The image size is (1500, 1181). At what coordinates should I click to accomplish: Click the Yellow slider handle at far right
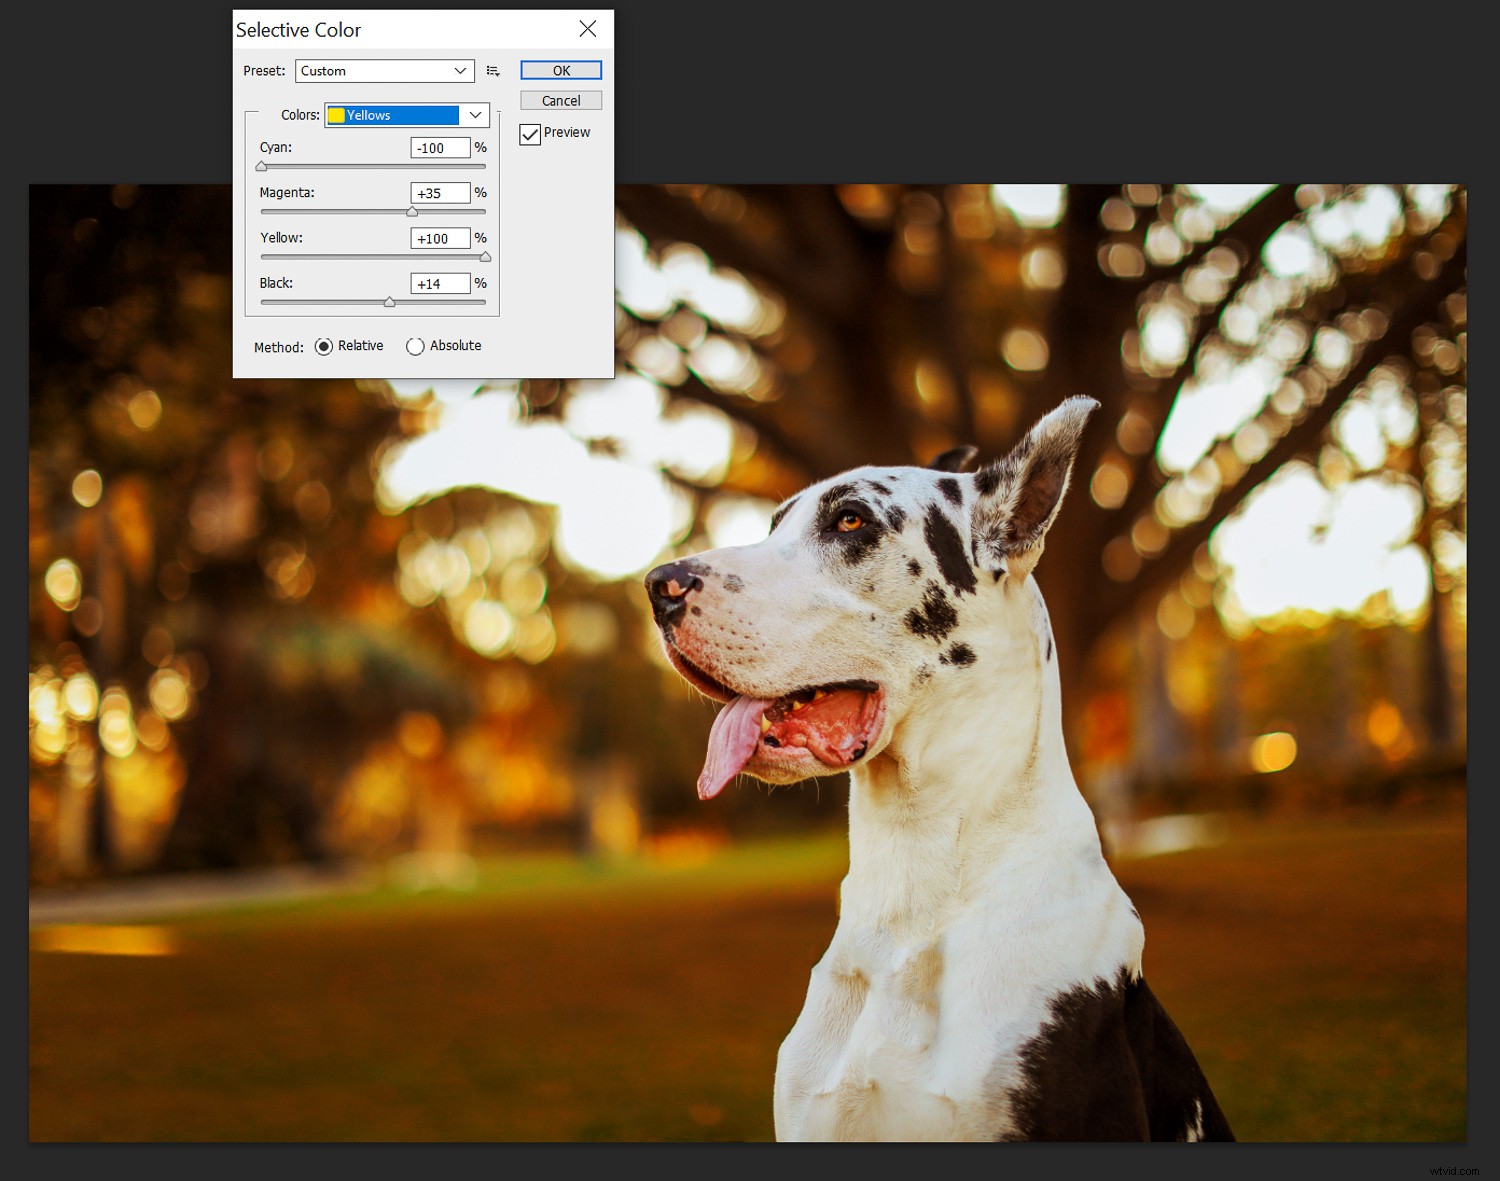486,257
